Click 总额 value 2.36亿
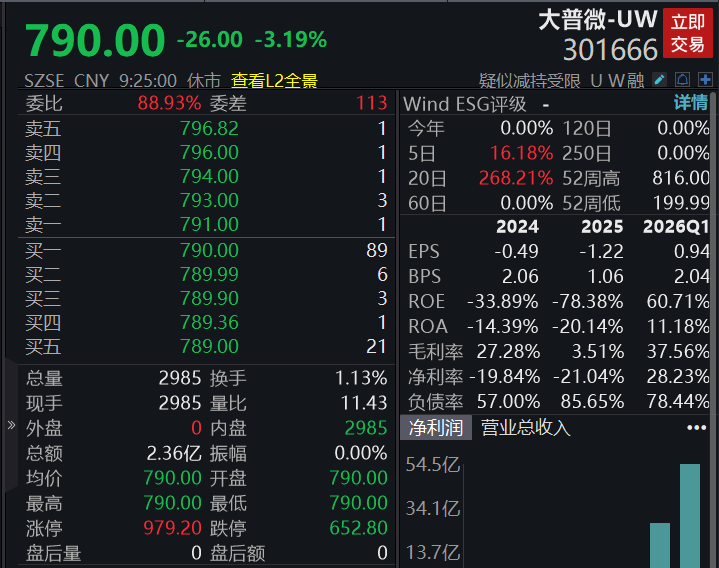This screenshot has height=568, width=719. 174,453
